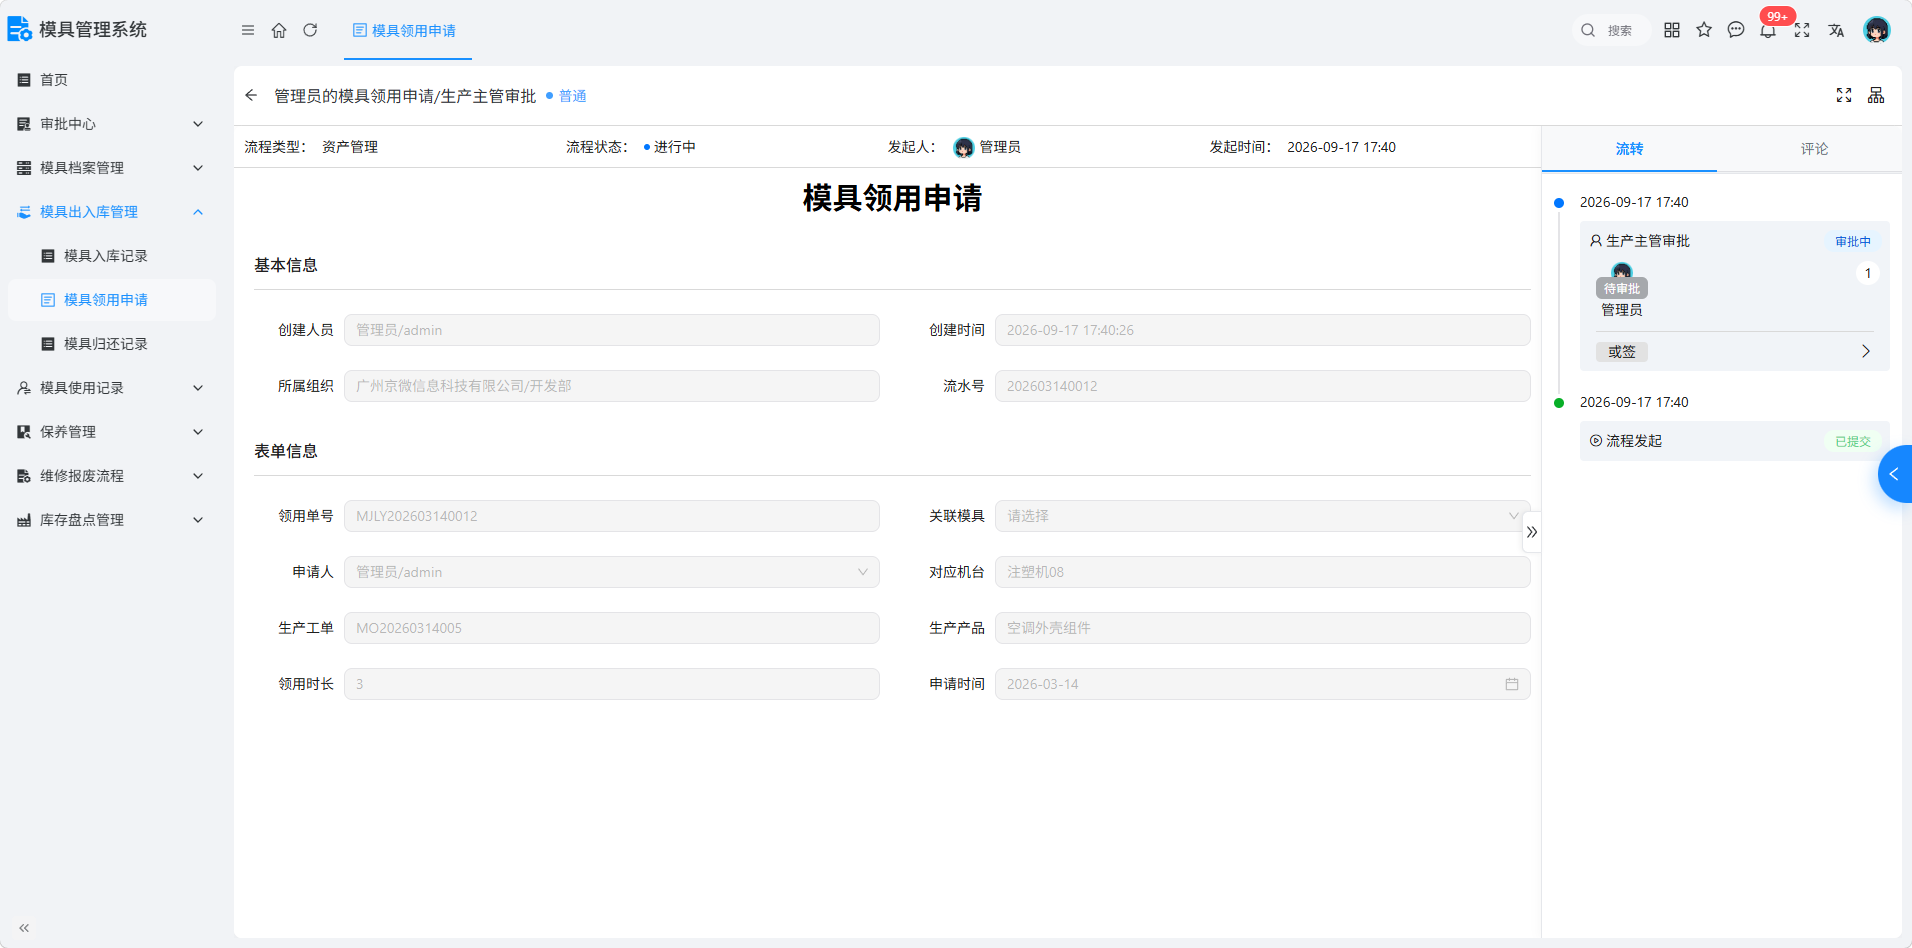
Task: Go back using the left arrow
Action: (x=251, y=95)
